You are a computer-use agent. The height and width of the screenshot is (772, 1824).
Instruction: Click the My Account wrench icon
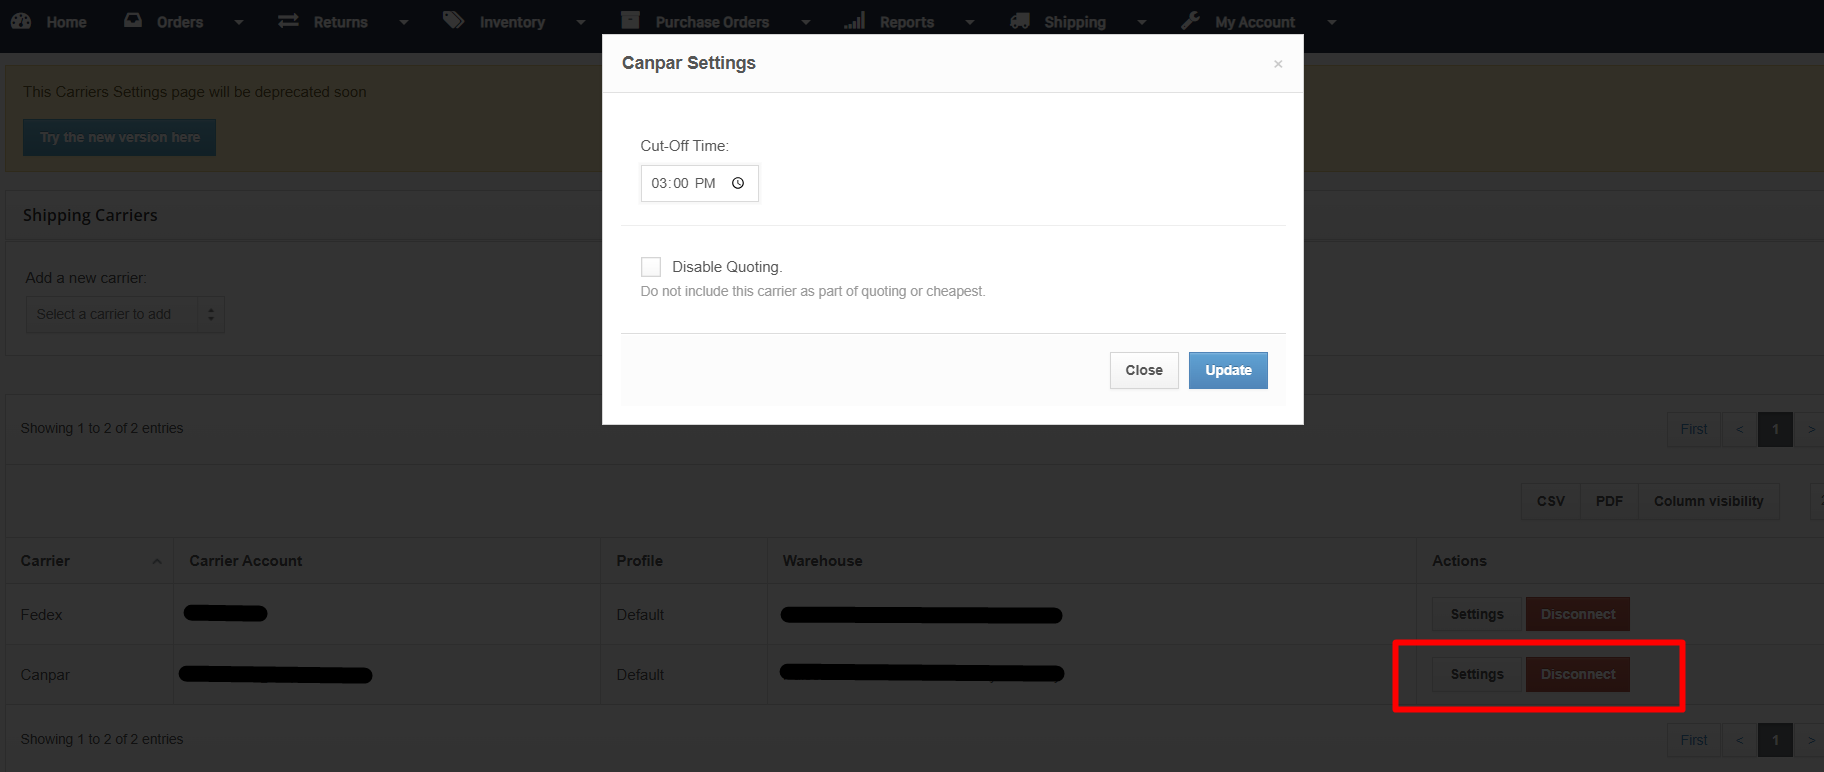(1190, 21)
